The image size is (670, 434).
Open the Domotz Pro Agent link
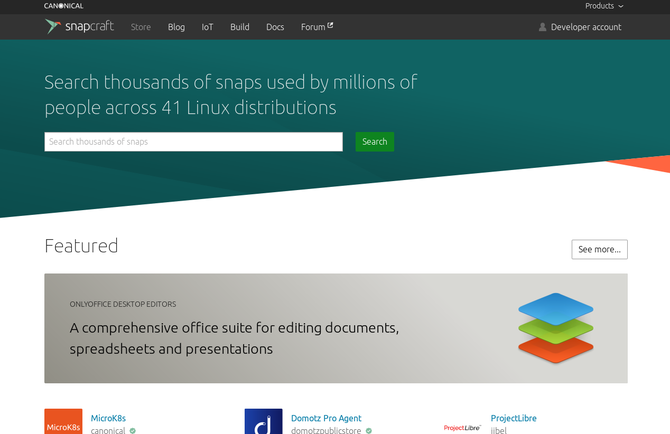326,418
